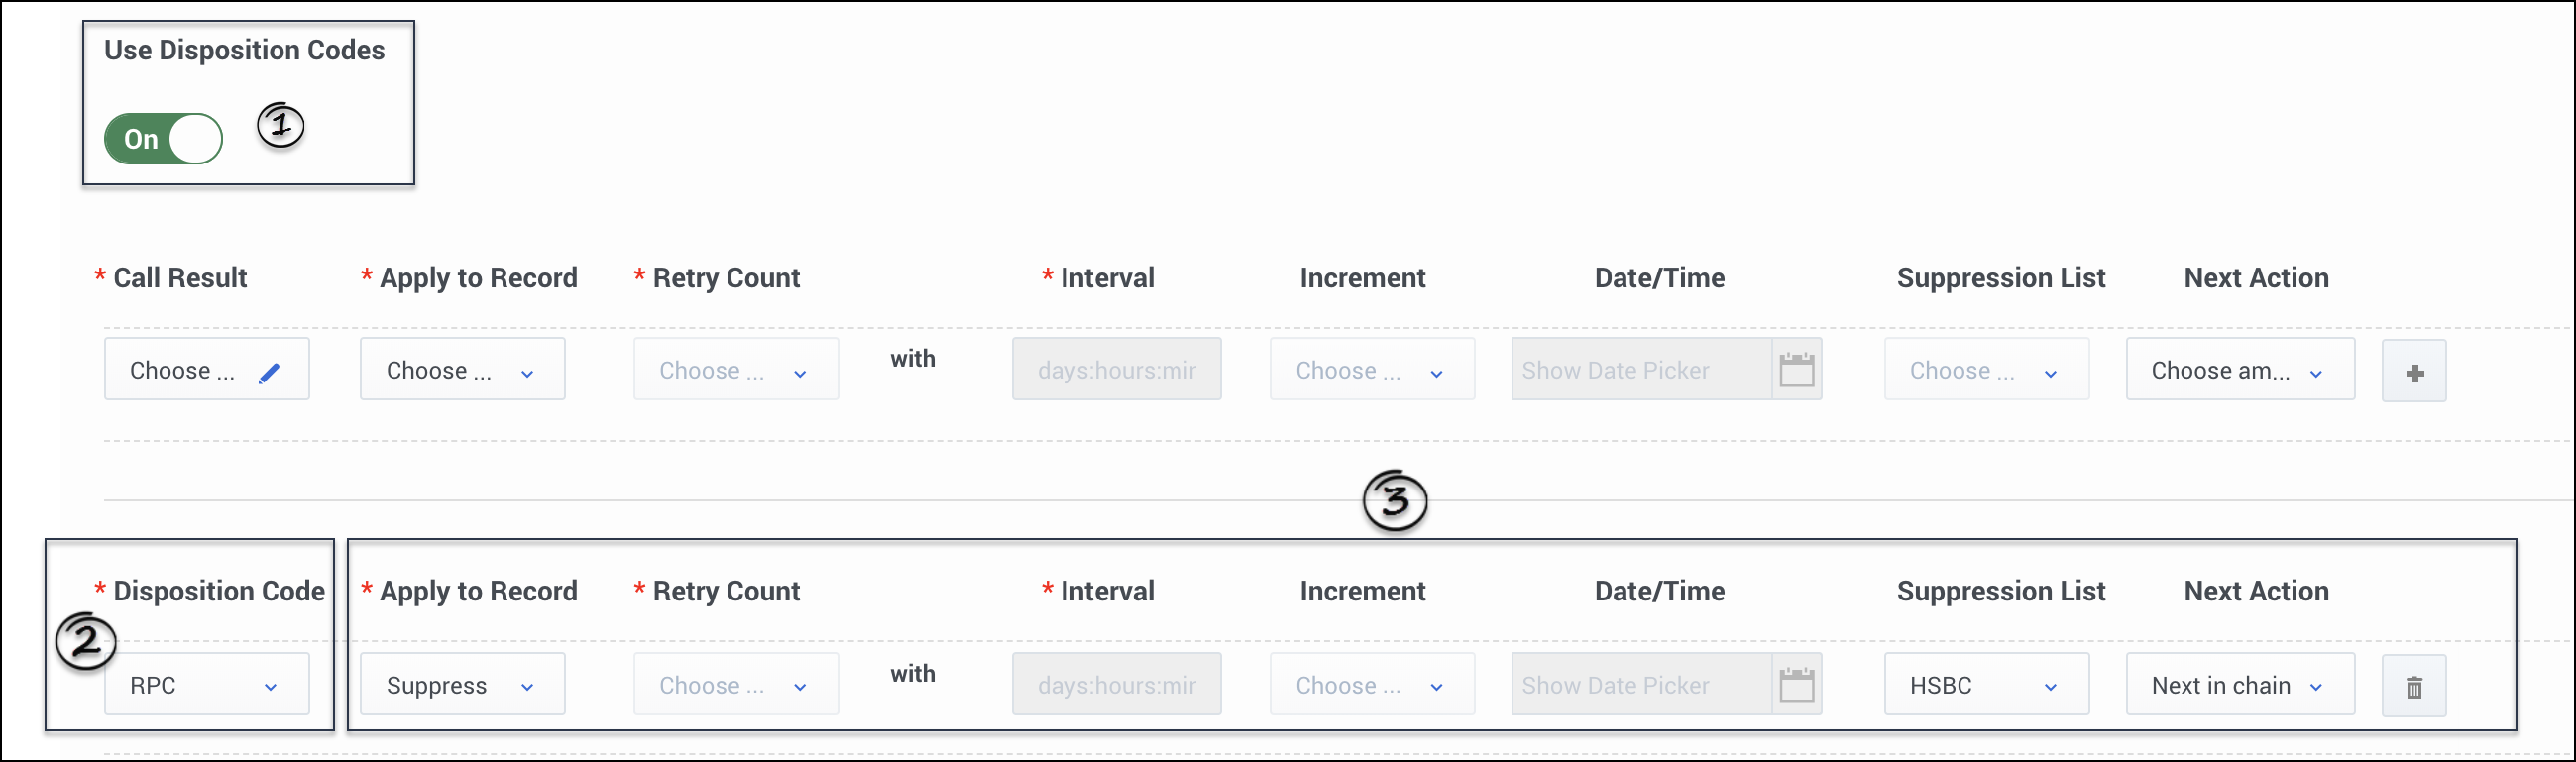The image size is (2576, 762).
Task: Open RPC row Retry Count dropdown
Action: click(x=735, y=685)
